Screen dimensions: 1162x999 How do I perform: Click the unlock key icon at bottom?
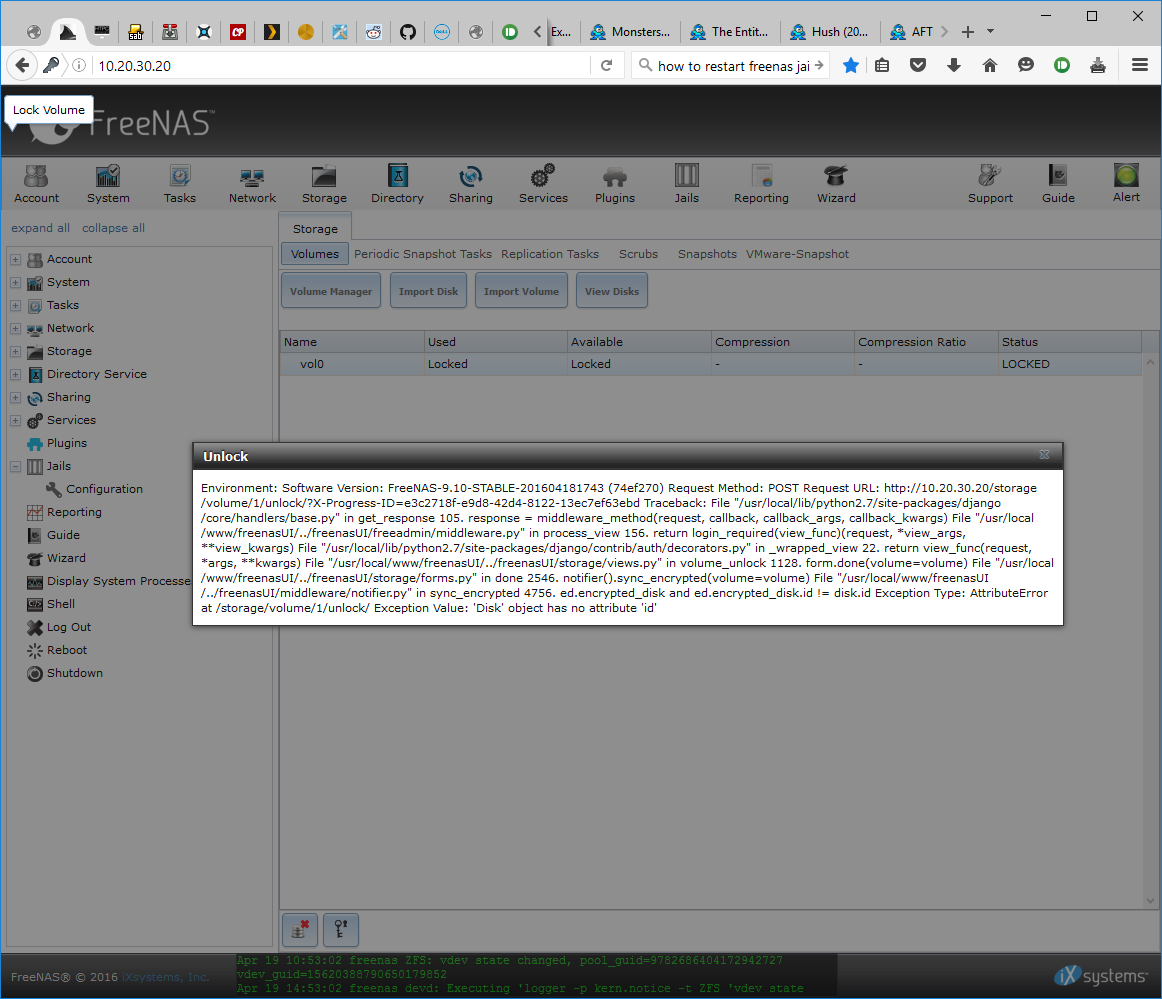pyautogui.click(x=341, y=929)
